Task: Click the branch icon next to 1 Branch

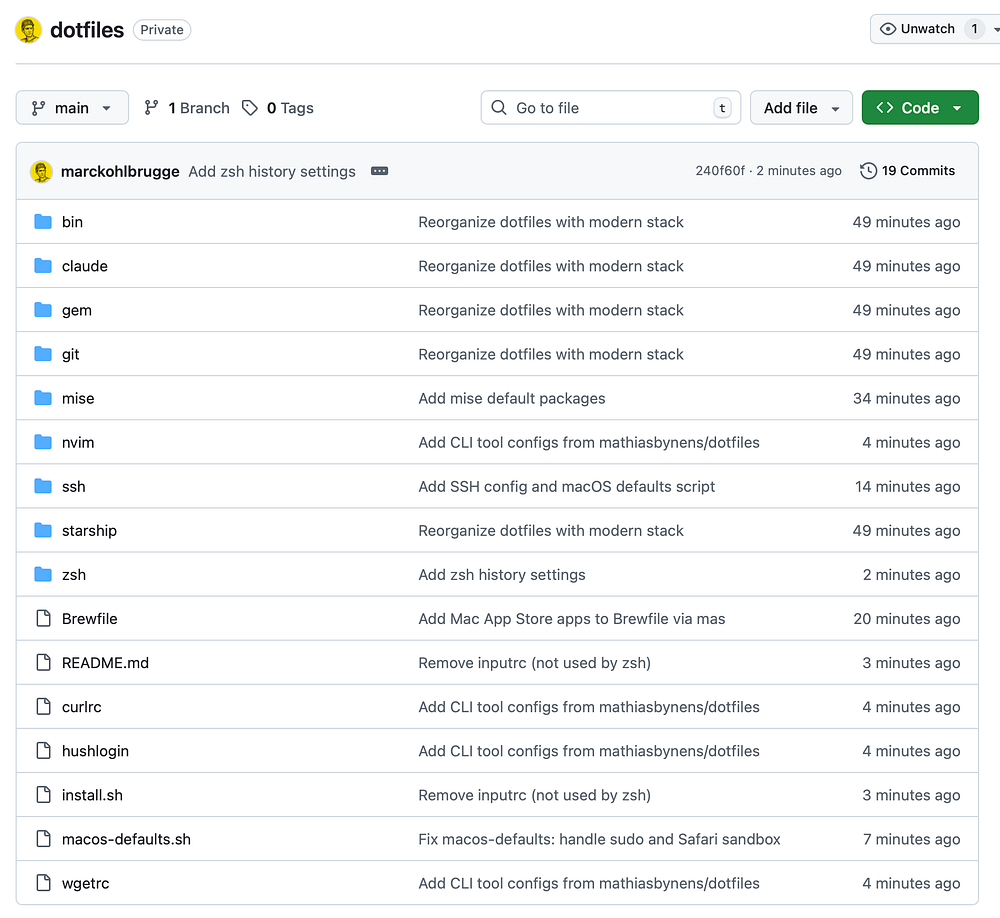Action: pos(151,108)
